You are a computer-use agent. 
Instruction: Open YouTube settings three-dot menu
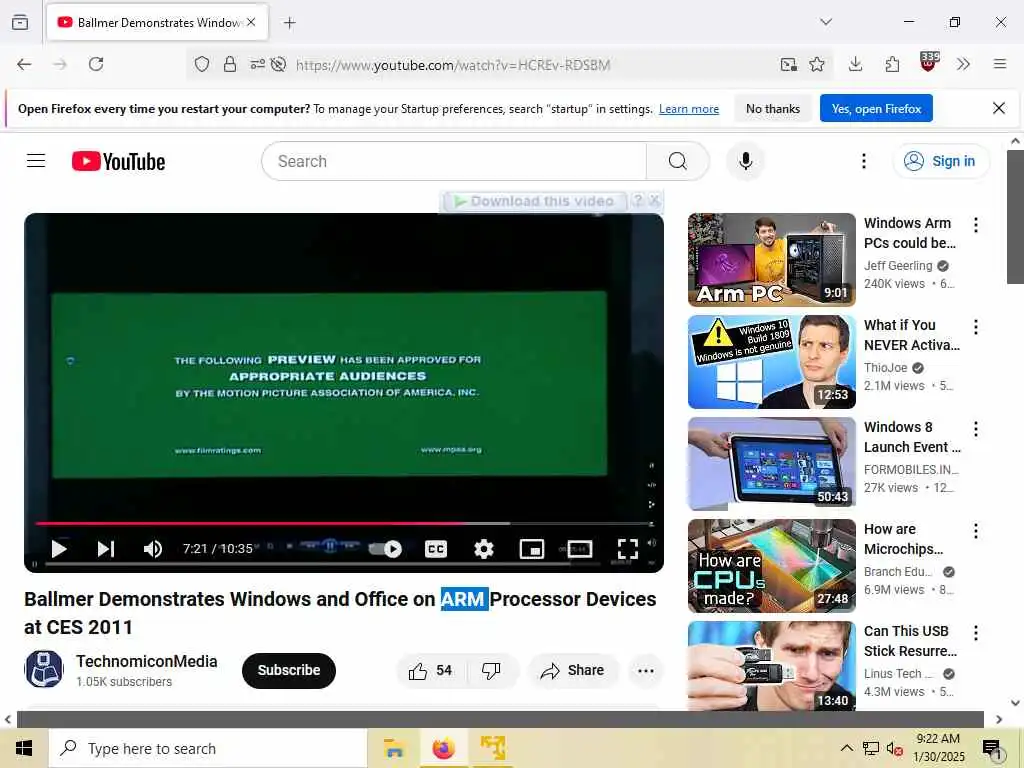(863, 161)
